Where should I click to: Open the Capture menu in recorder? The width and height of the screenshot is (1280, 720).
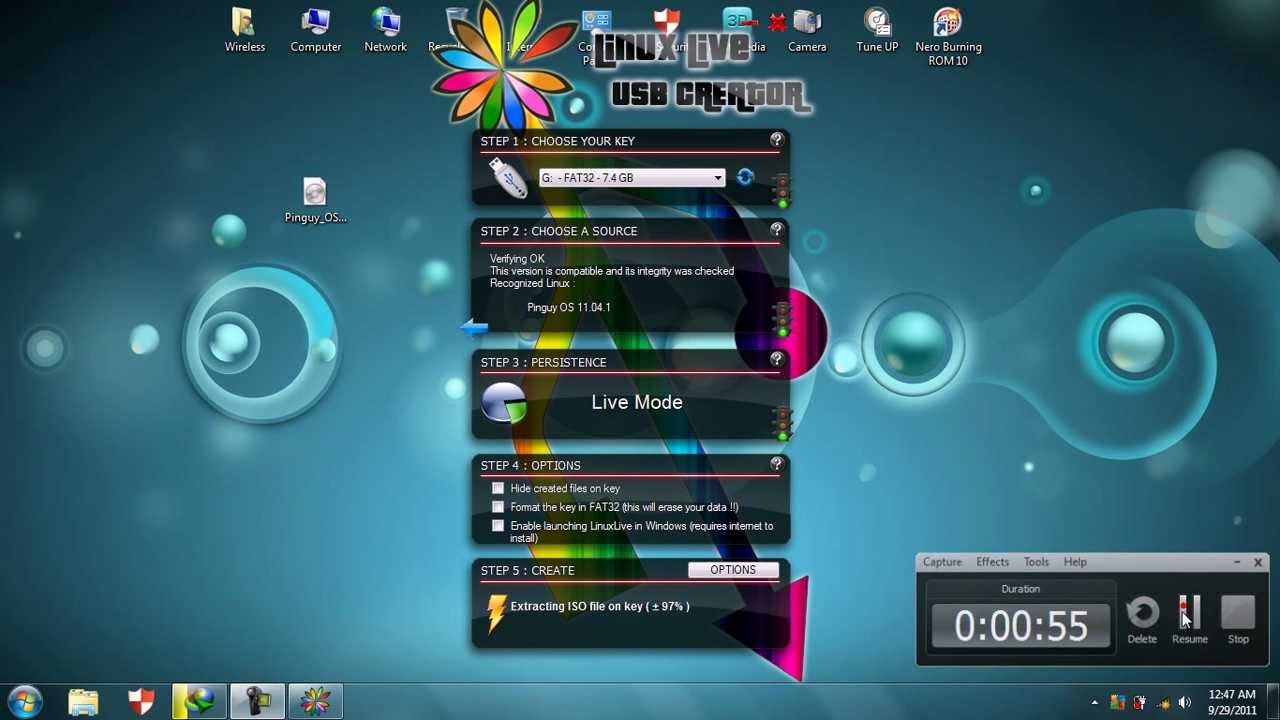point(942,562)
